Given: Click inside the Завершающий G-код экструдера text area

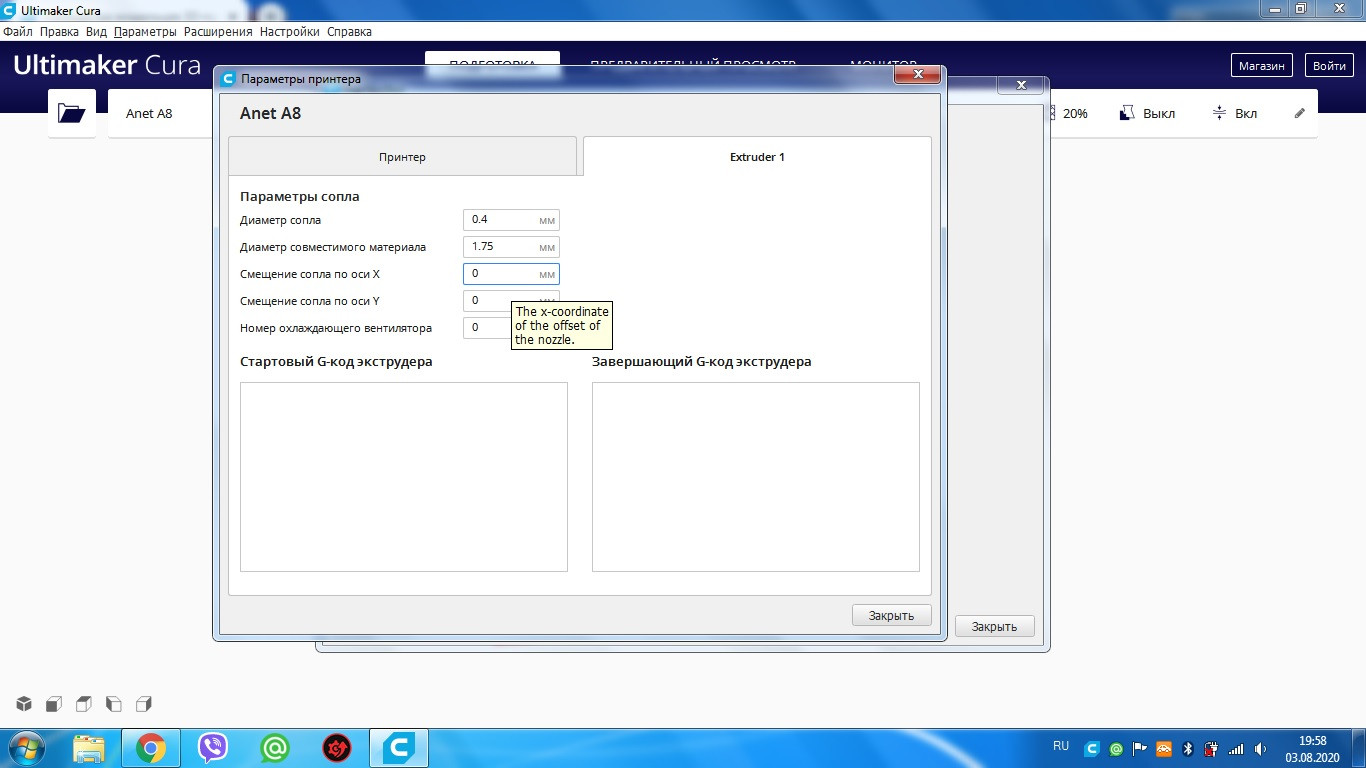Looking at the screenshot, I should coord(756,477).
